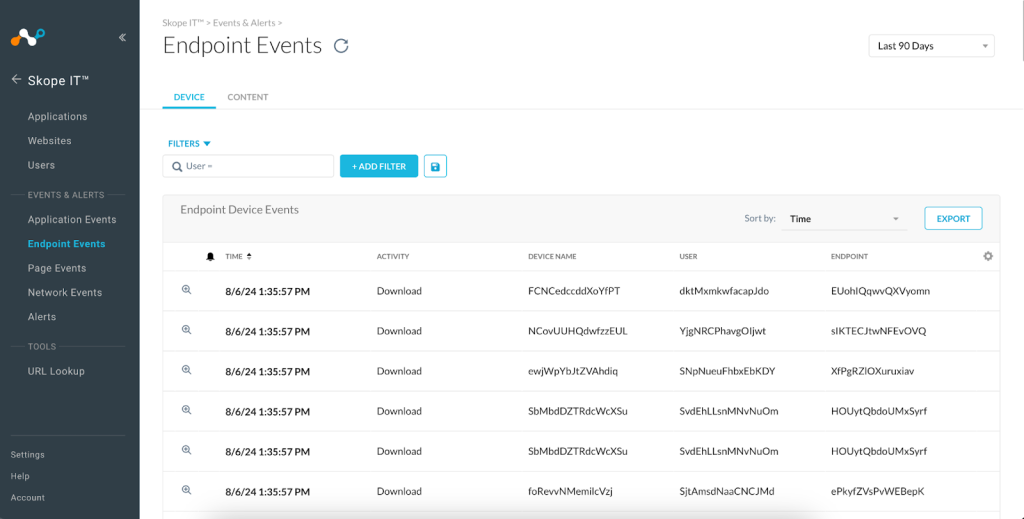Open Network Events in sidebar
The image size is (1024, 519).
[x=65, y=292]
